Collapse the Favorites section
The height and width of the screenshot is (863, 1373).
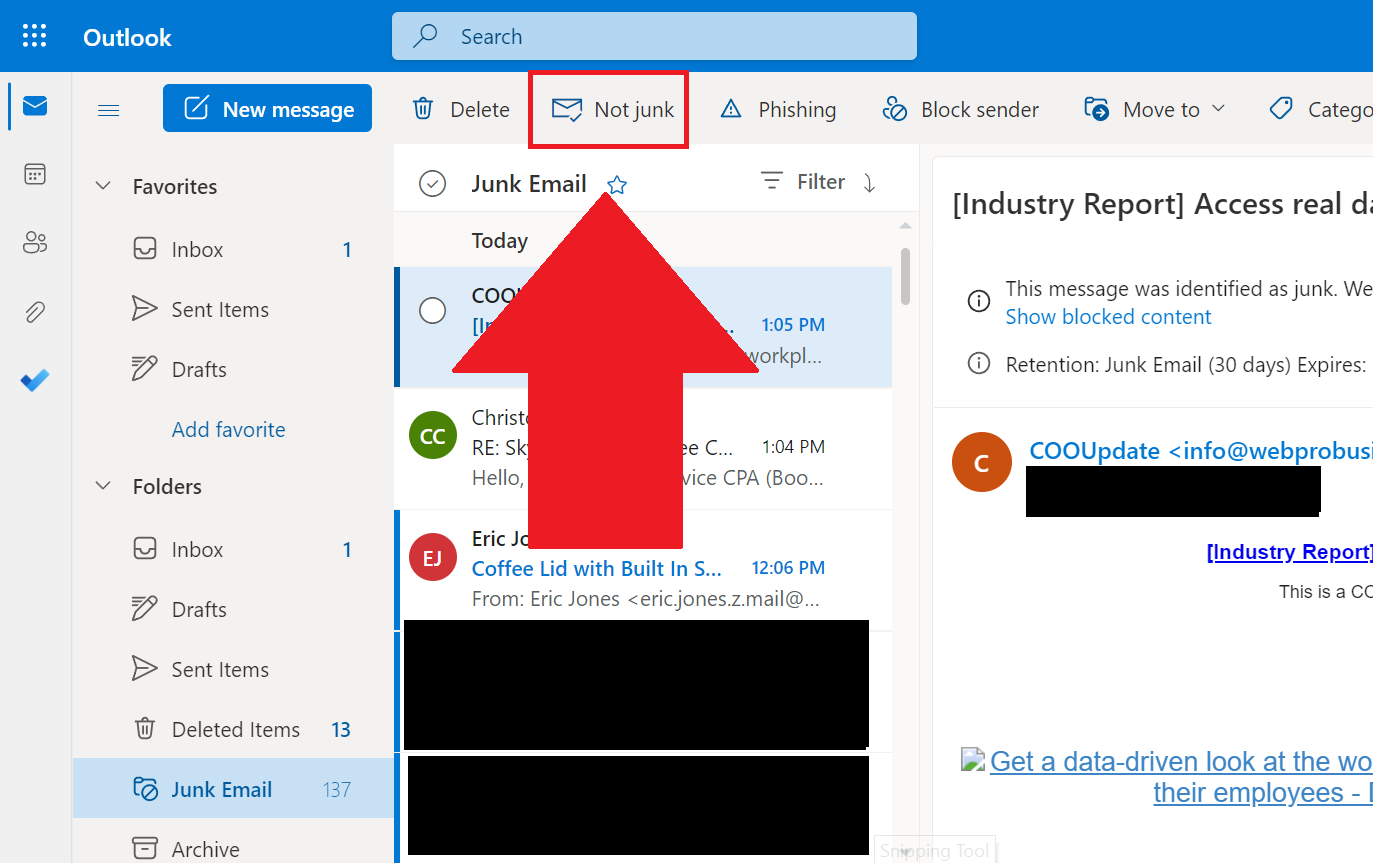tap(103, 186)
